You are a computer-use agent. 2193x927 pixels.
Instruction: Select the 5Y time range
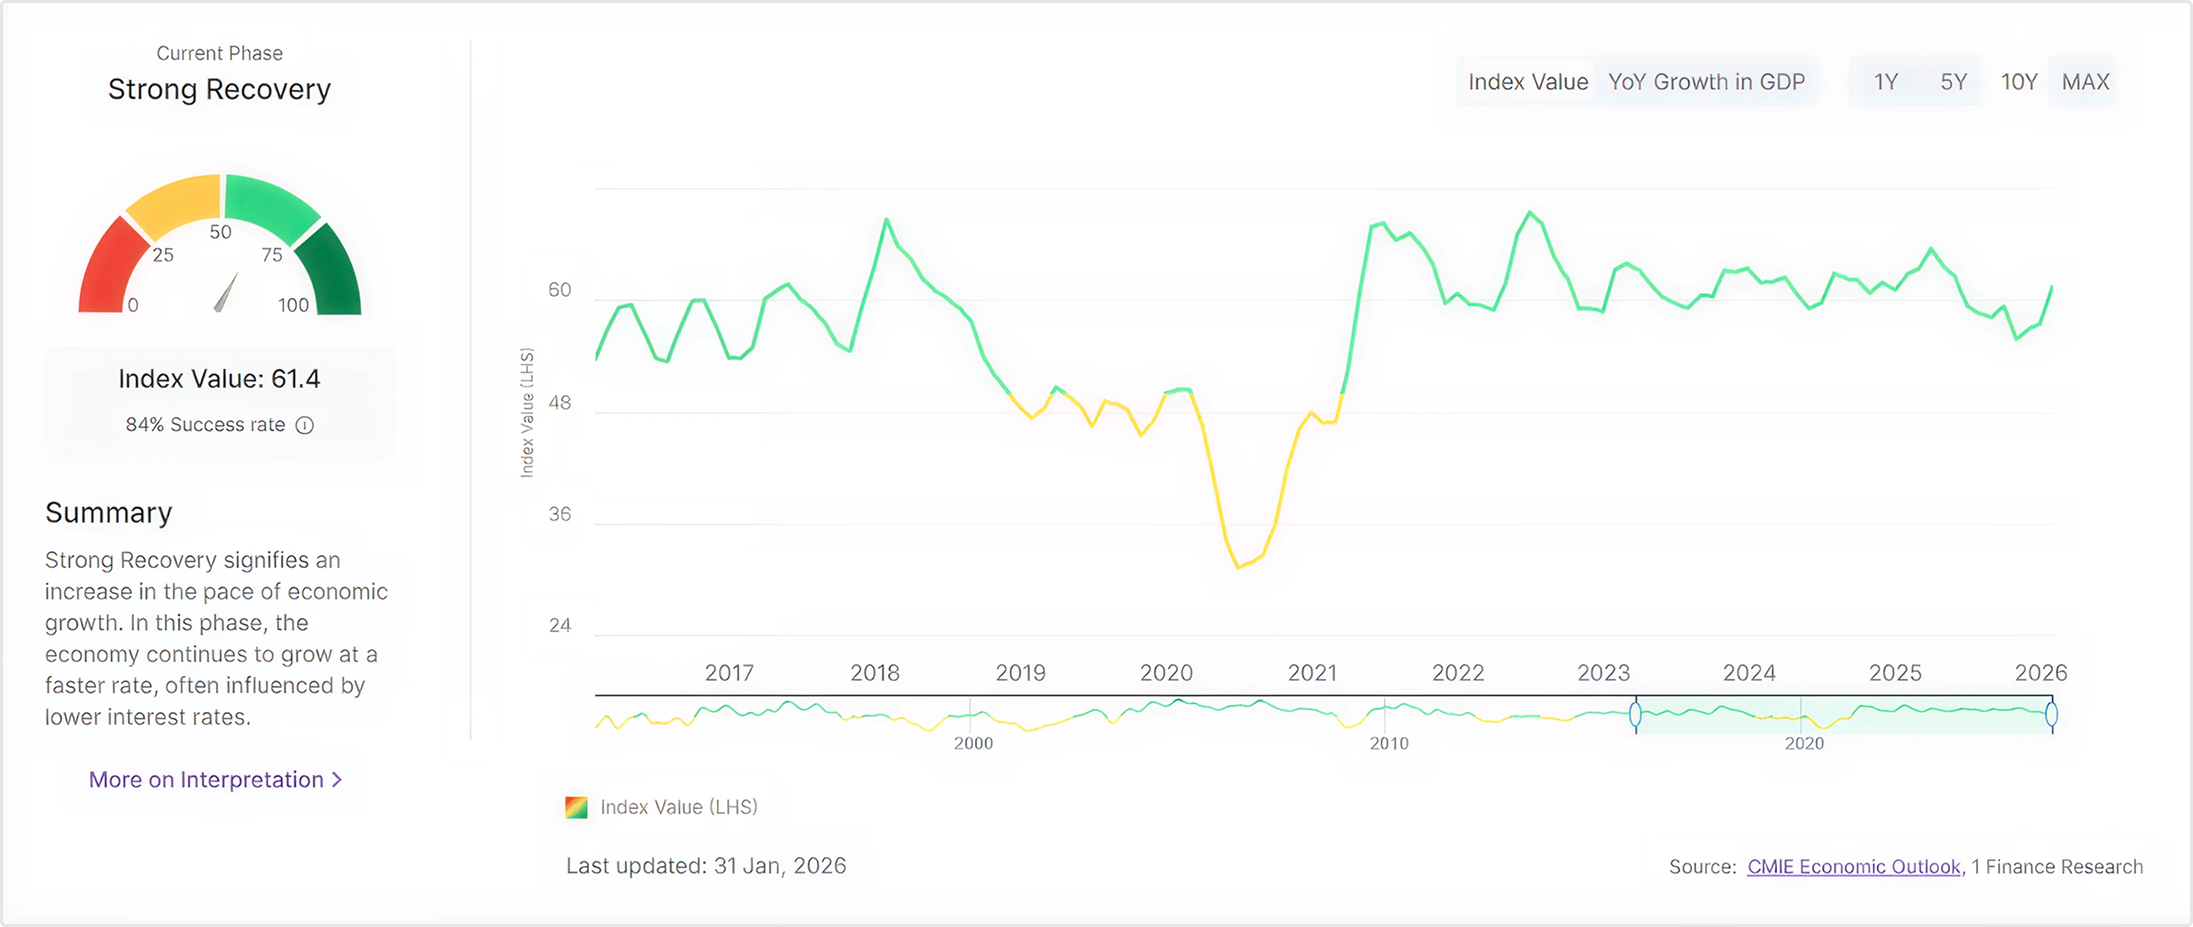pyautogui.click(x=1953, y=82)
